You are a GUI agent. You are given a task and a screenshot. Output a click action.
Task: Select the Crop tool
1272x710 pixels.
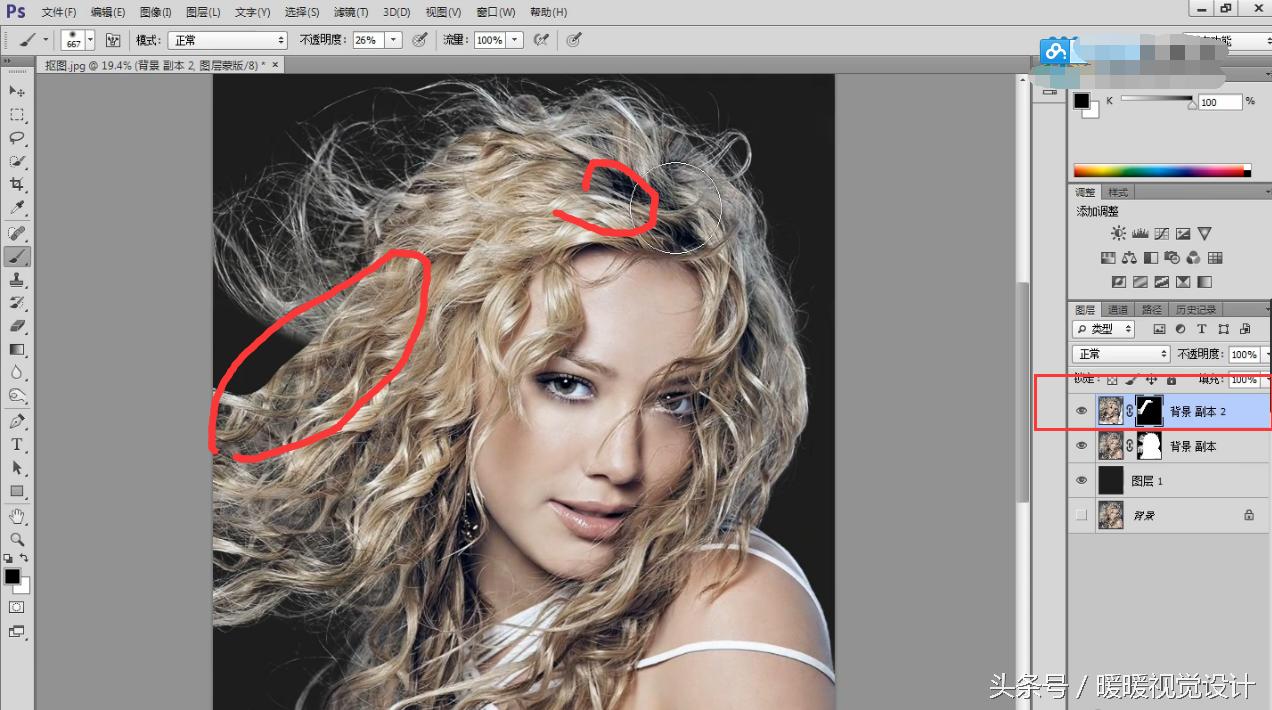(x=17, y=184)
